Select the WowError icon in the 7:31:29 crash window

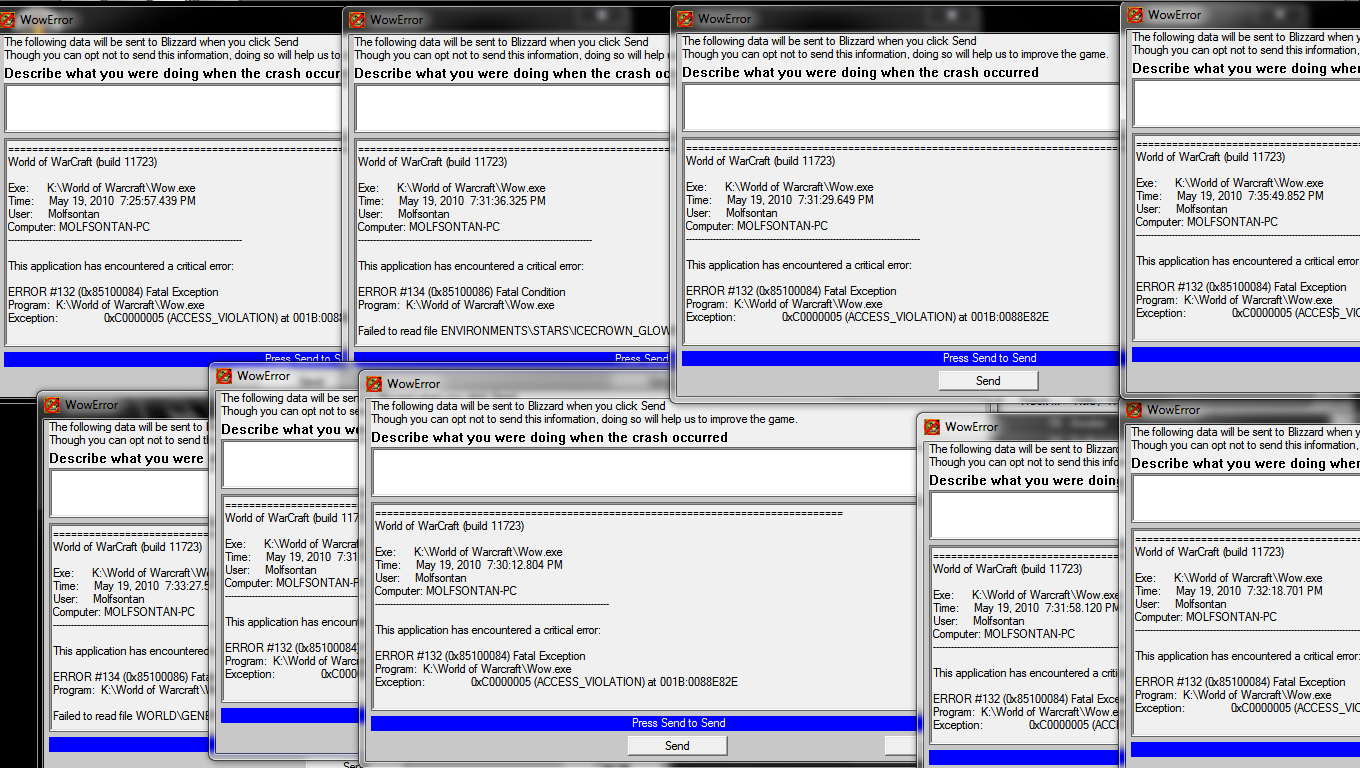click(684, 18)
